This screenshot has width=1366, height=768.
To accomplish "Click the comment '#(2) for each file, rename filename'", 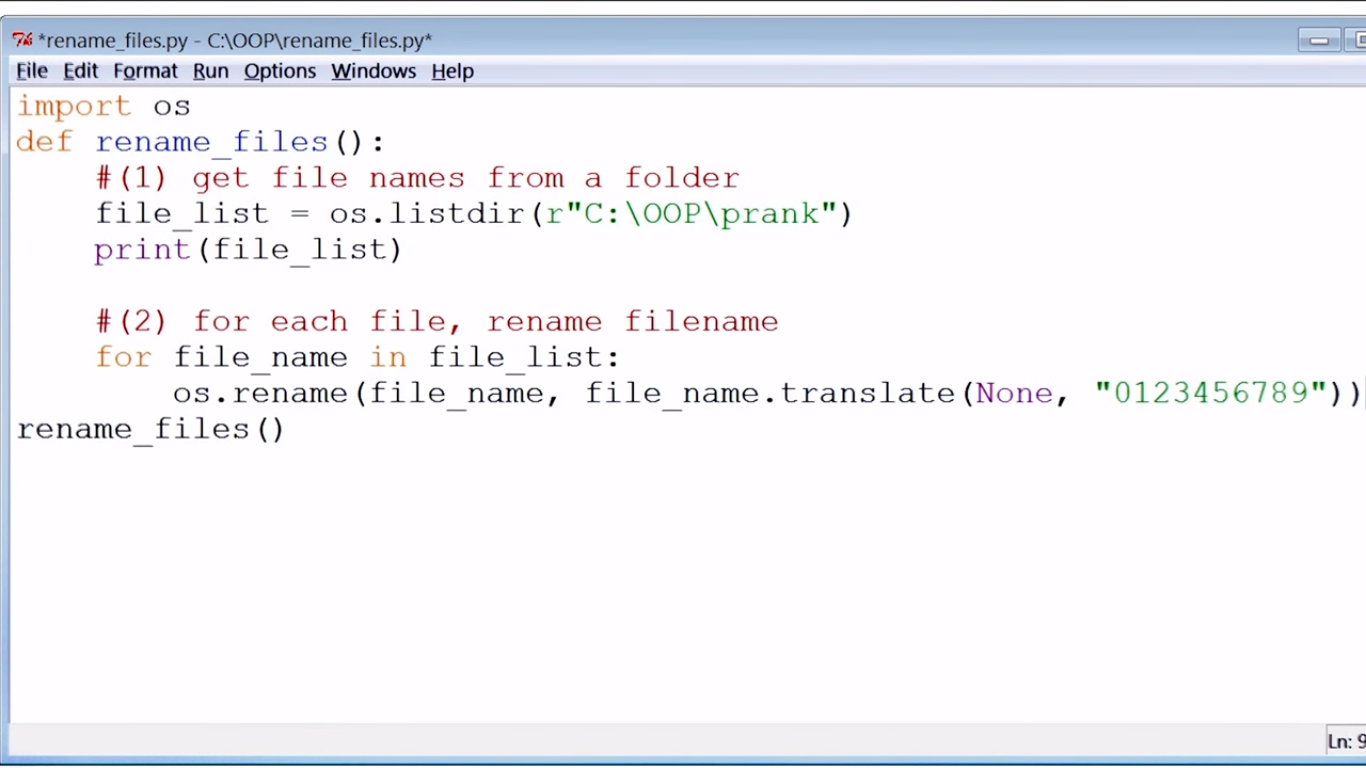I will tap(437, 322).
